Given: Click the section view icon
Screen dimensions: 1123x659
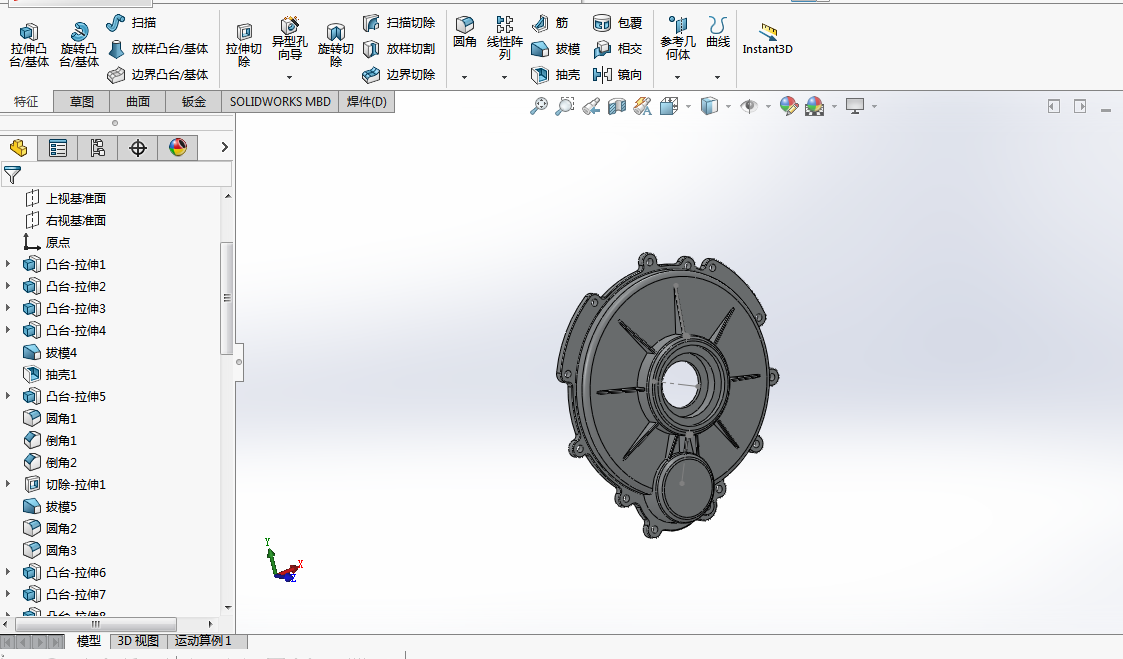Looking at the screenshot, I should (617, 106).
